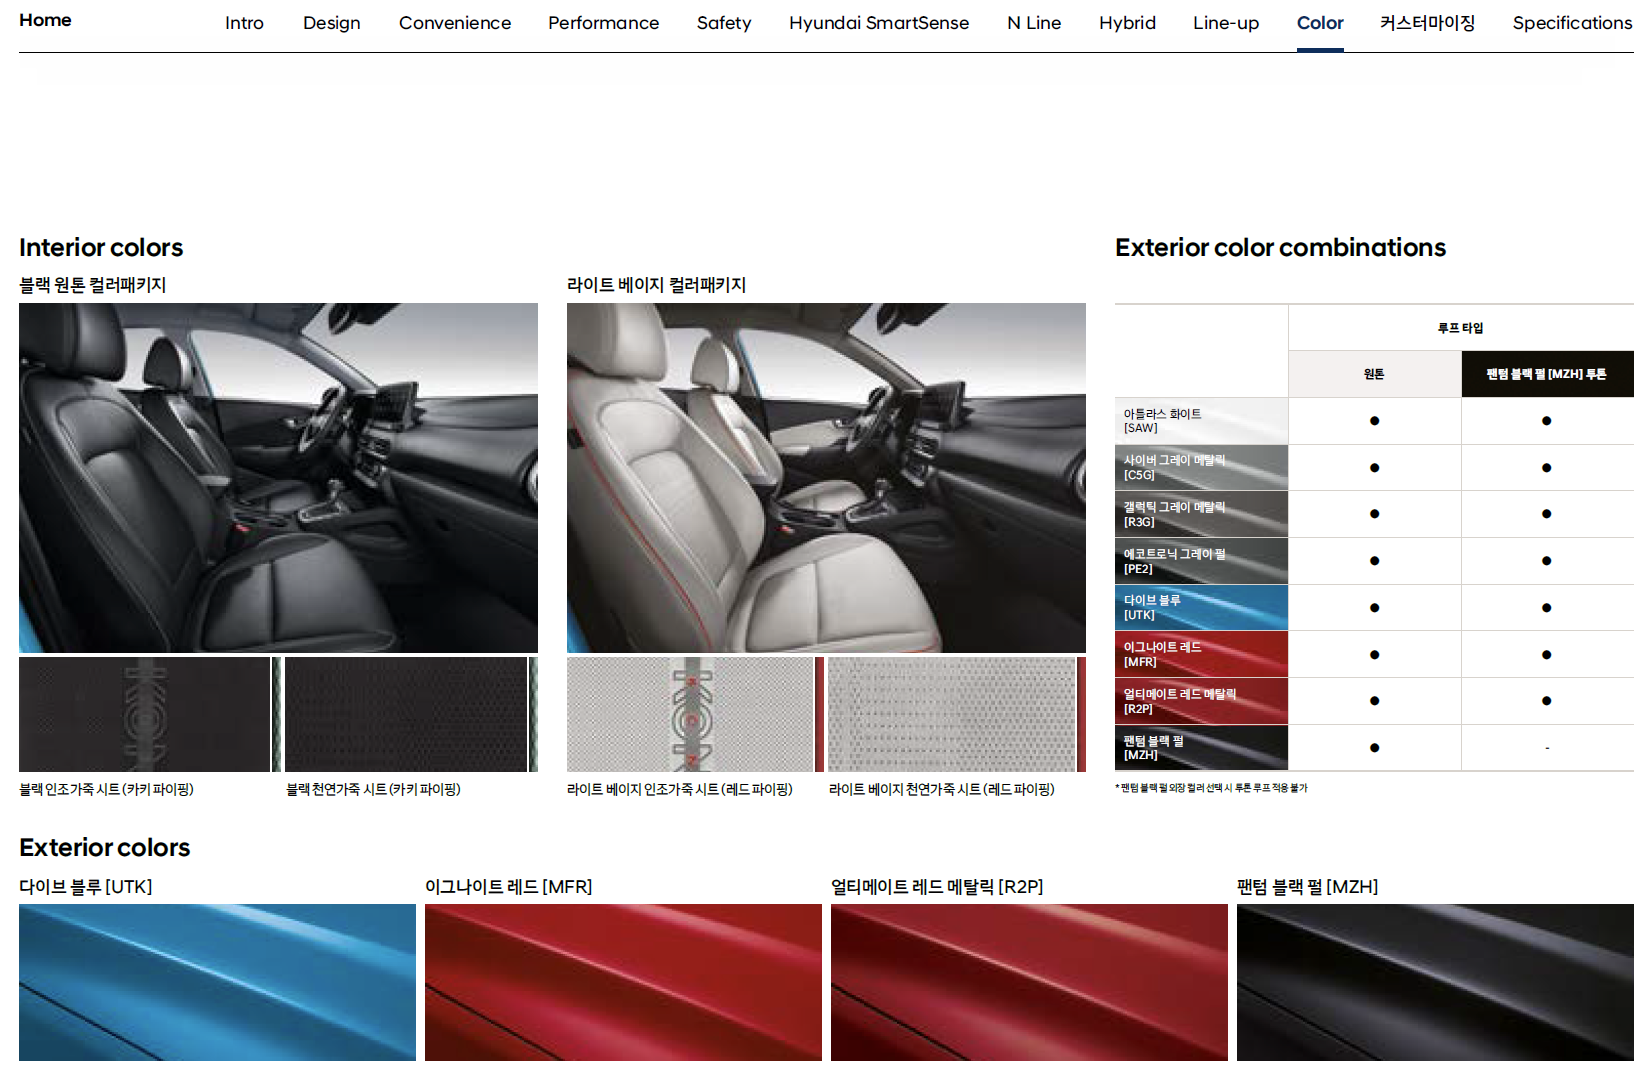Click 라이트 베이지 천연가죽 시트 caption

click(x=942, y=790)
